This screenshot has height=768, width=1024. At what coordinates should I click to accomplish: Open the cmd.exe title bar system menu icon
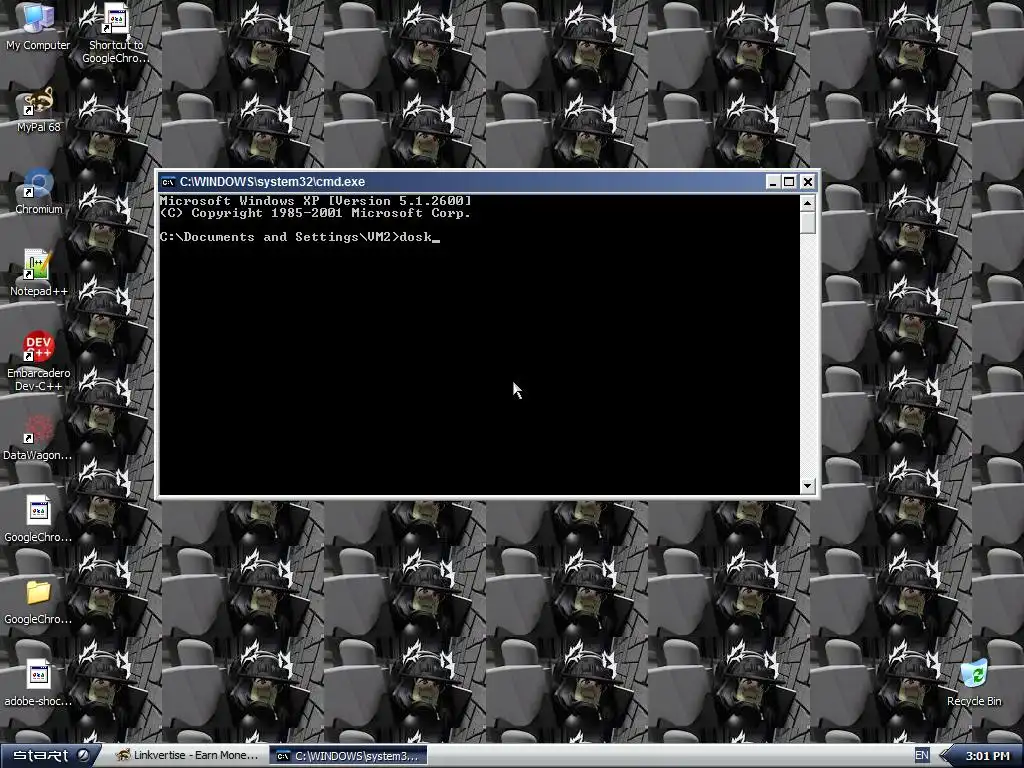click(168, 182)
